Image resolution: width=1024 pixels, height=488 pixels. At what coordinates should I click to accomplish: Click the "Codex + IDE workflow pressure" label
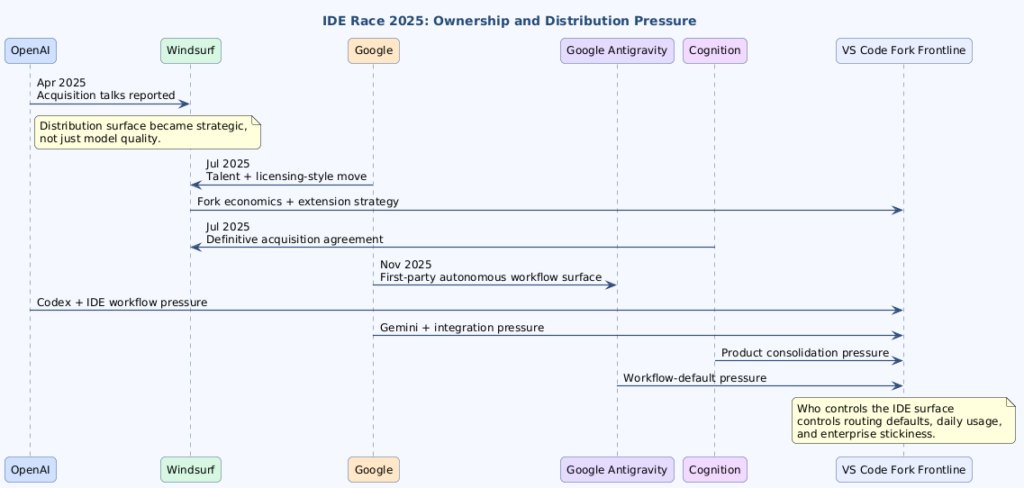tap(122, 302)
